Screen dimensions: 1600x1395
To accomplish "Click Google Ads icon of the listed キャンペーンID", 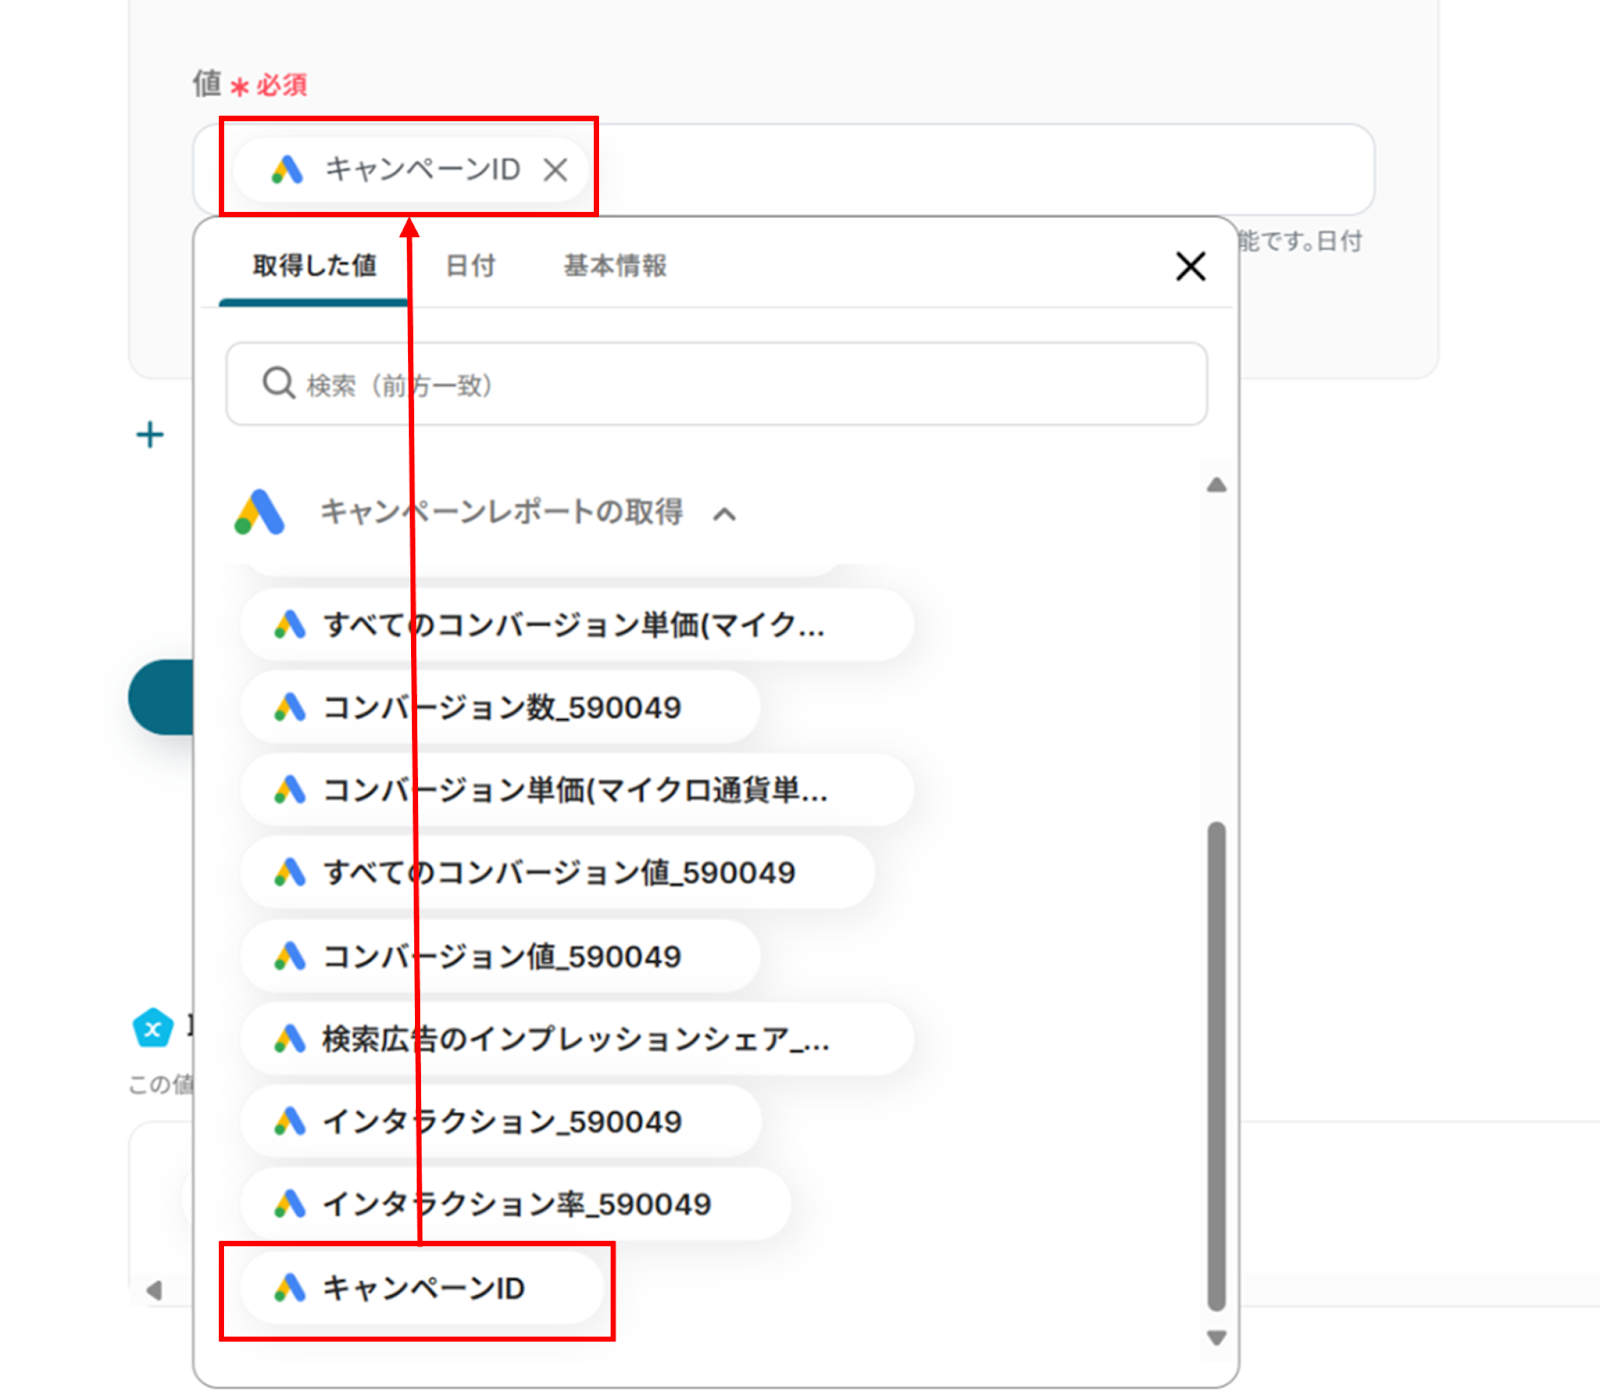I will (x=290, y=1288).
